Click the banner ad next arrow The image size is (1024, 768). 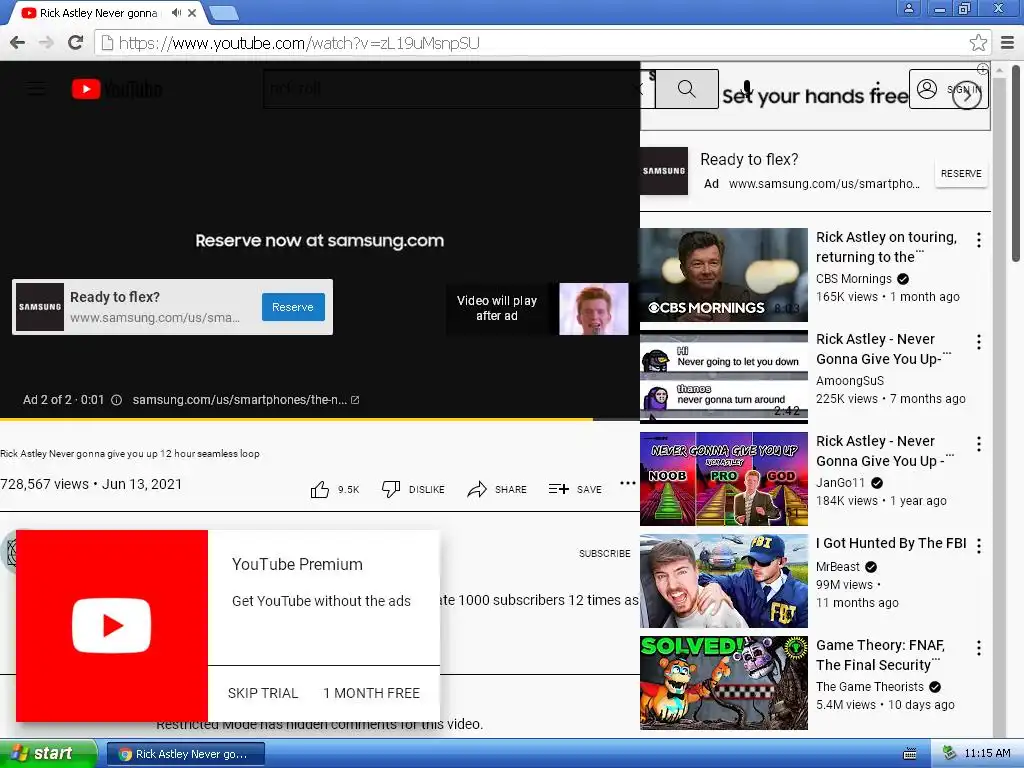967,95
